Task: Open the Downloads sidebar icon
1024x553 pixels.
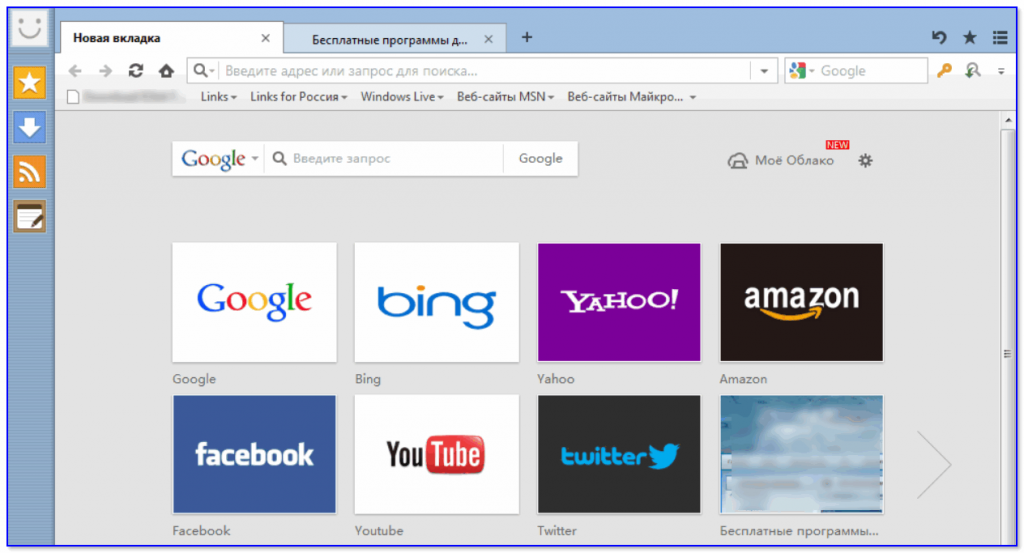Action: (x=30, y=127)
